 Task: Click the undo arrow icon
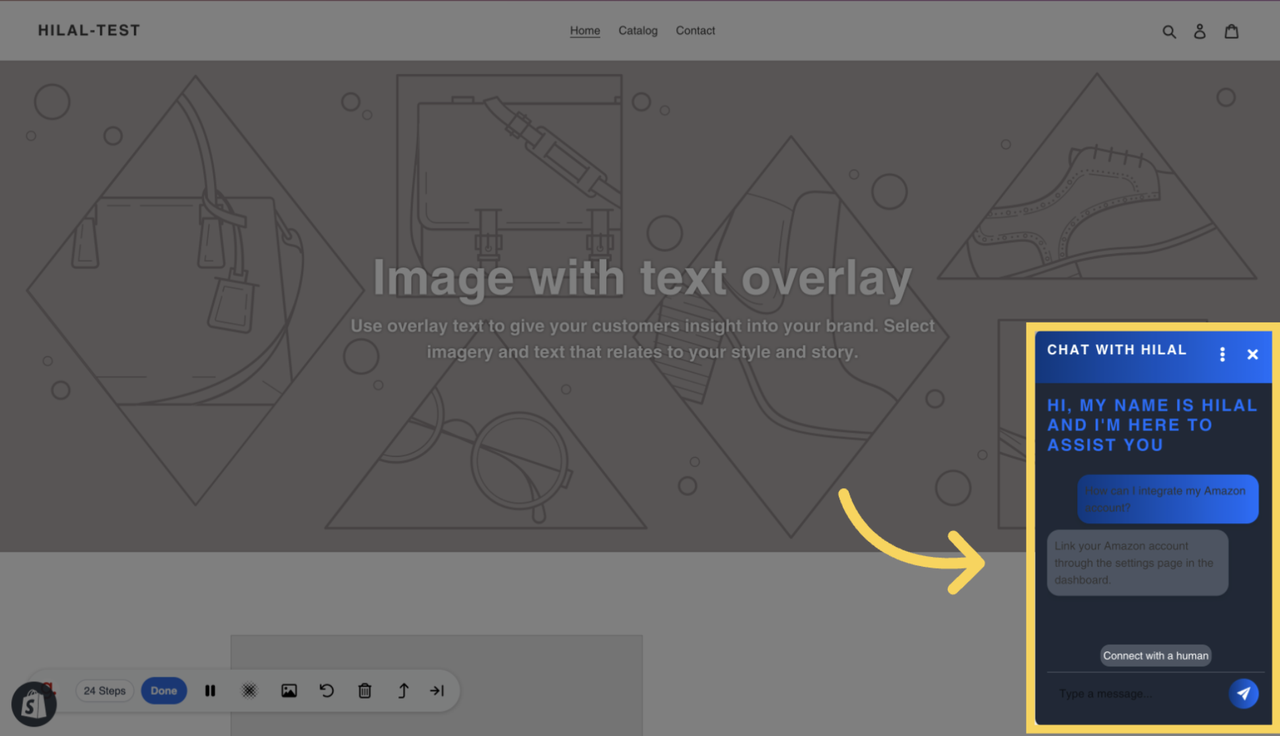click(327, 690)
